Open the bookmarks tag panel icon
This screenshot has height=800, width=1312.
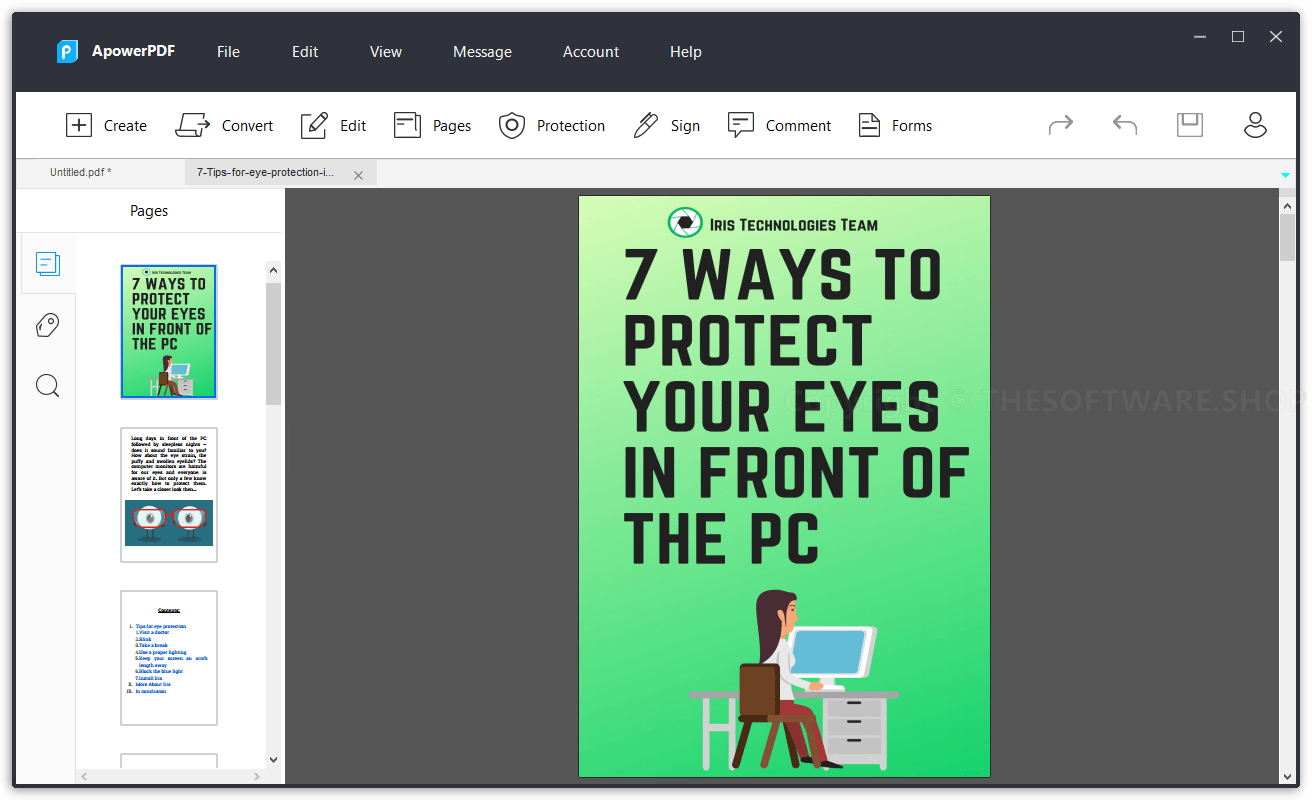(x=48, y=325)
